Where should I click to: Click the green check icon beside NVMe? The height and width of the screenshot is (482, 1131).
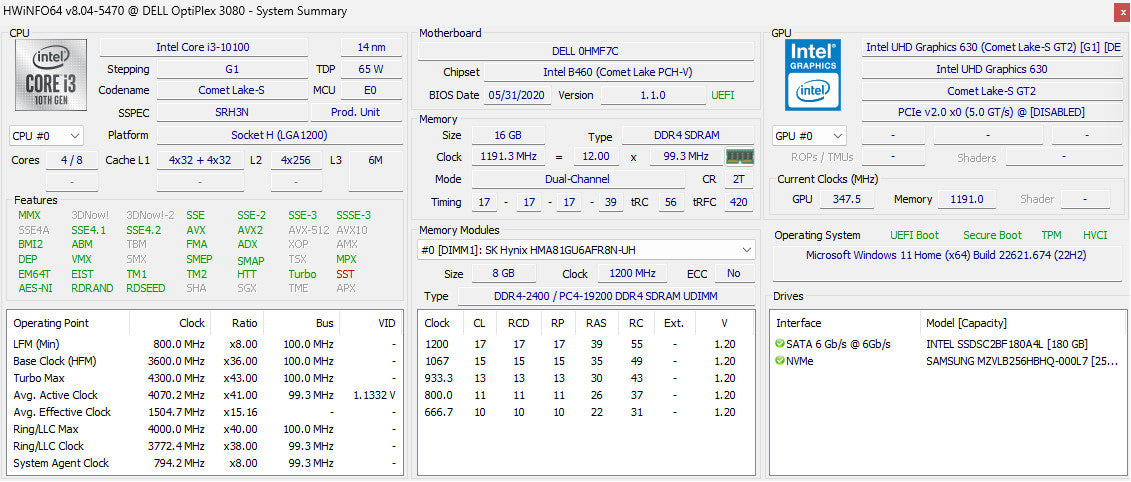tap(780, 361)
